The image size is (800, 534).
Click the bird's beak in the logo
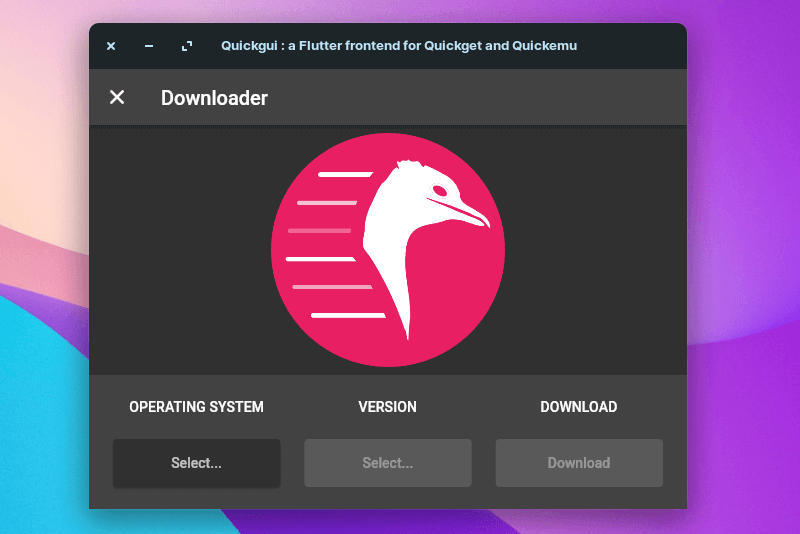pyautogui.click(x=468, y=212)
